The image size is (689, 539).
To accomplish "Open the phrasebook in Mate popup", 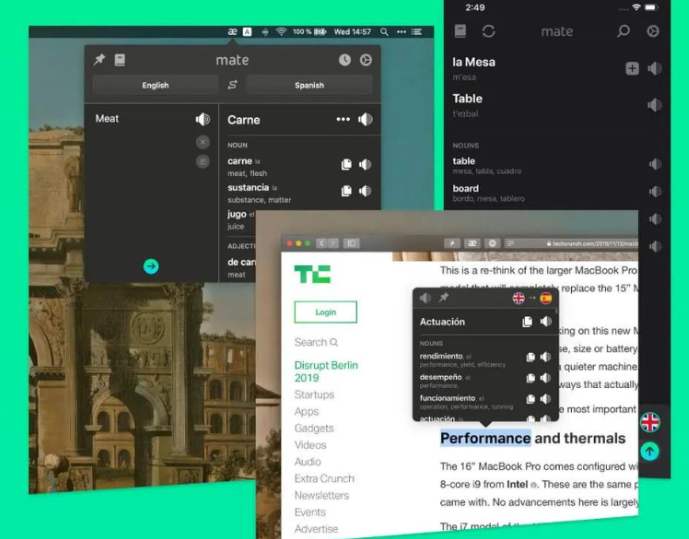I will 120,60.
